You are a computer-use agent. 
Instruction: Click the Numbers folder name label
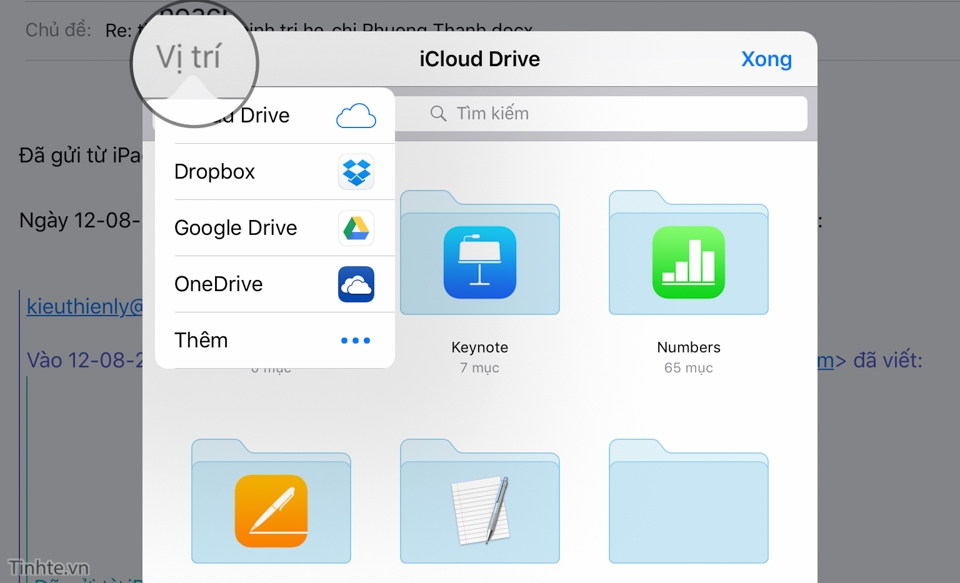[x=688, y=347]
